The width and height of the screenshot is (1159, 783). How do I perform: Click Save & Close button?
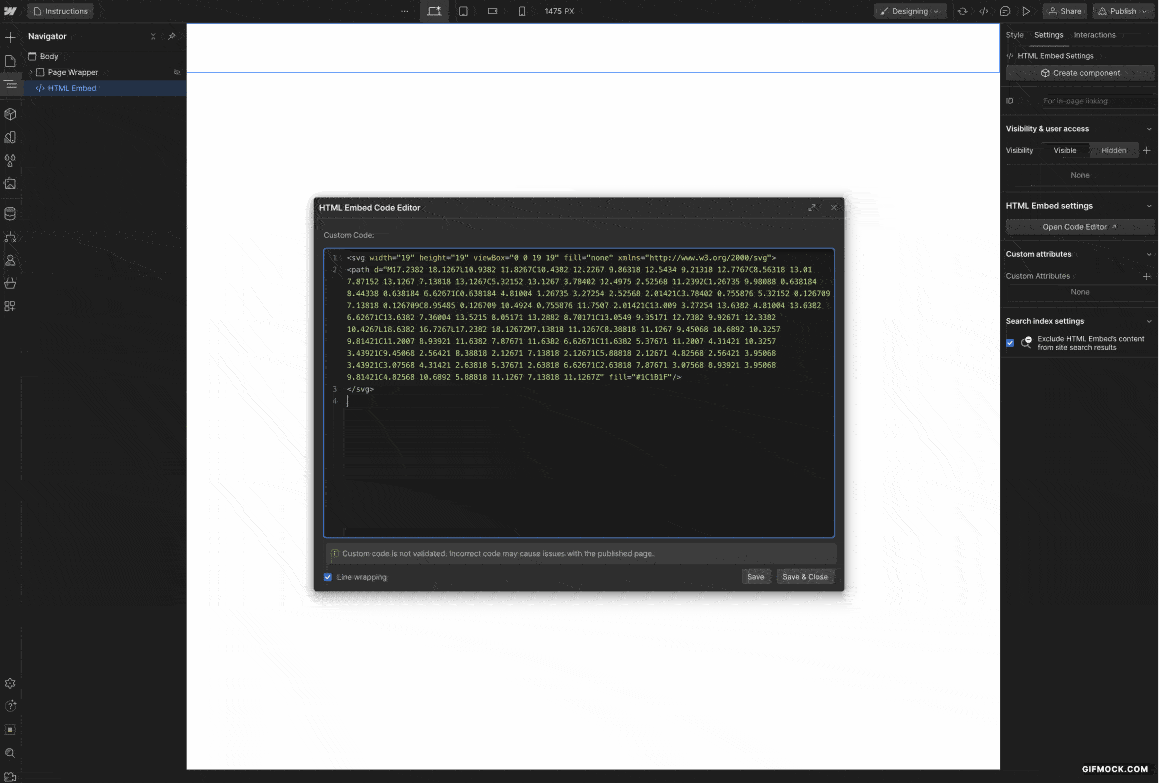[x=805, y=577]
